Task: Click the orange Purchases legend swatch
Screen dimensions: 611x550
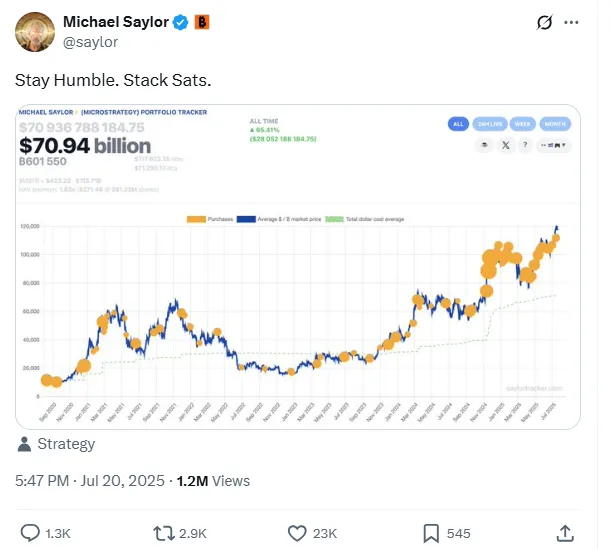Action: (x=195, y=218)
